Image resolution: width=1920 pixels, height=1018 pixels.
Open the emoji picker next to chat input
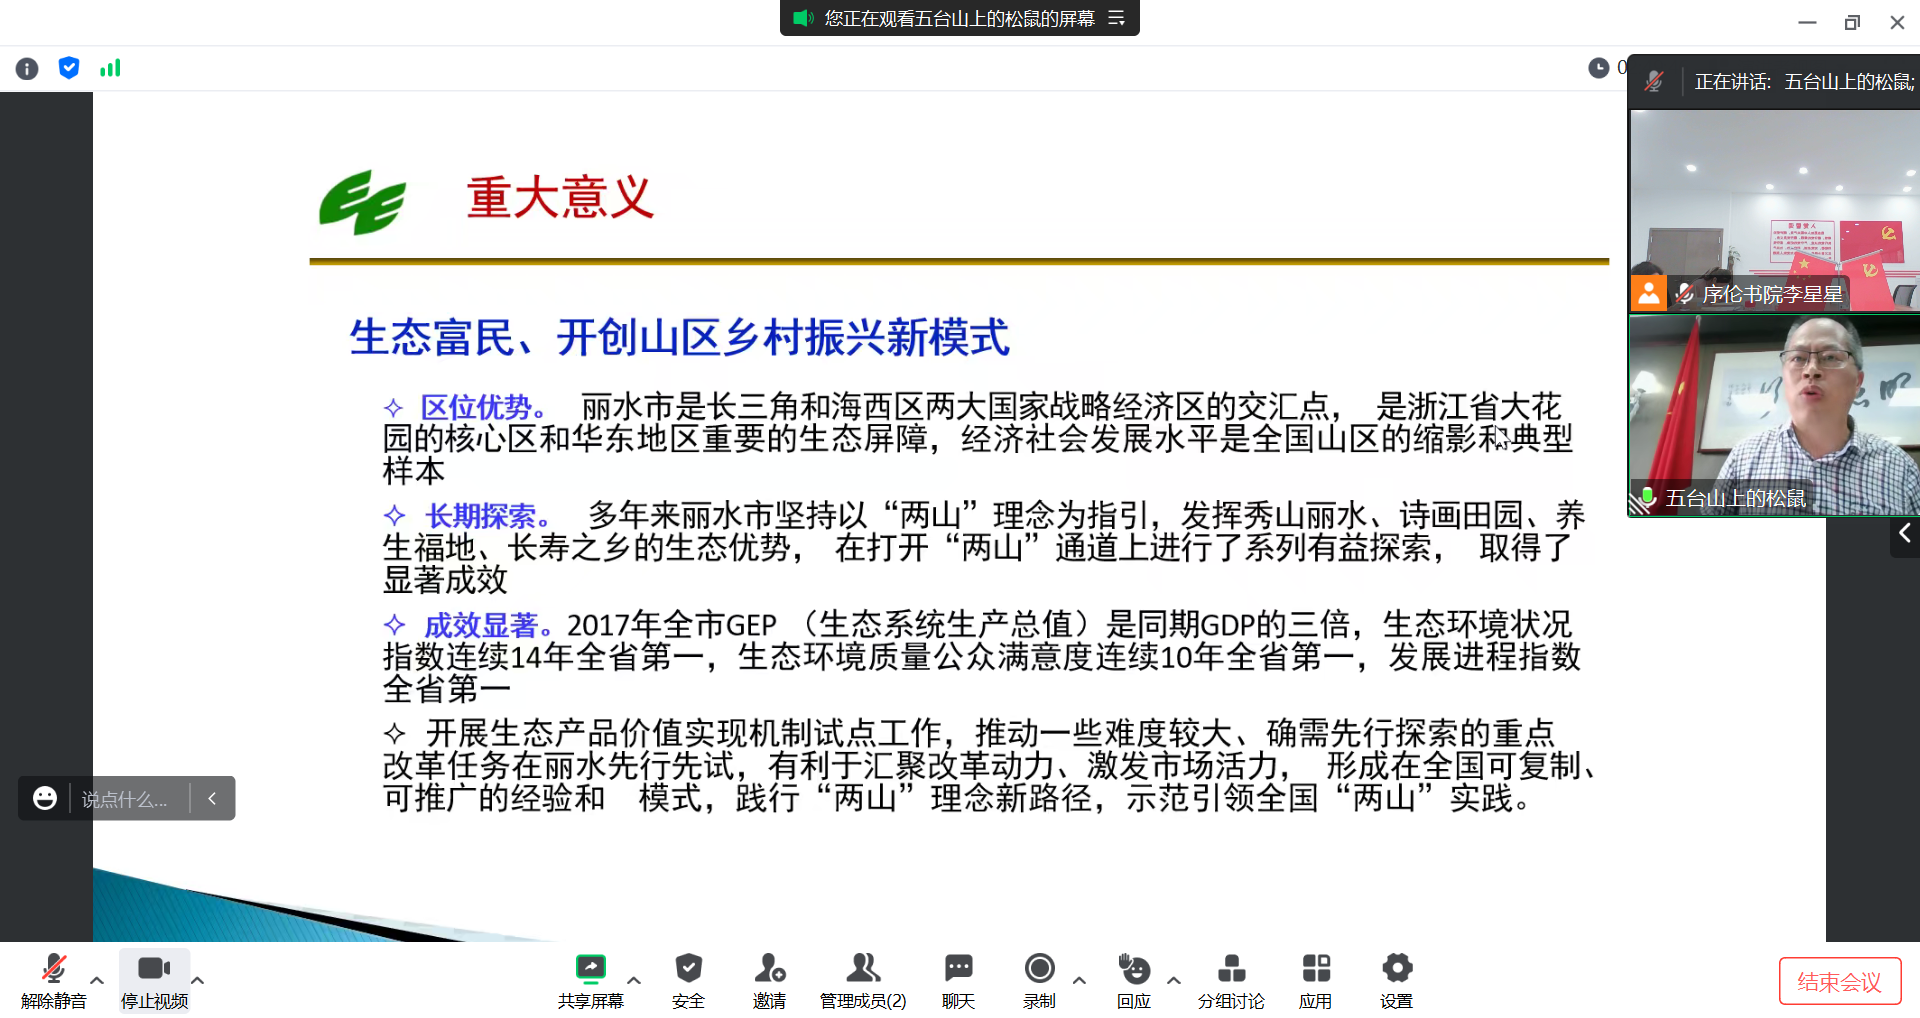[x=44, y=798]
